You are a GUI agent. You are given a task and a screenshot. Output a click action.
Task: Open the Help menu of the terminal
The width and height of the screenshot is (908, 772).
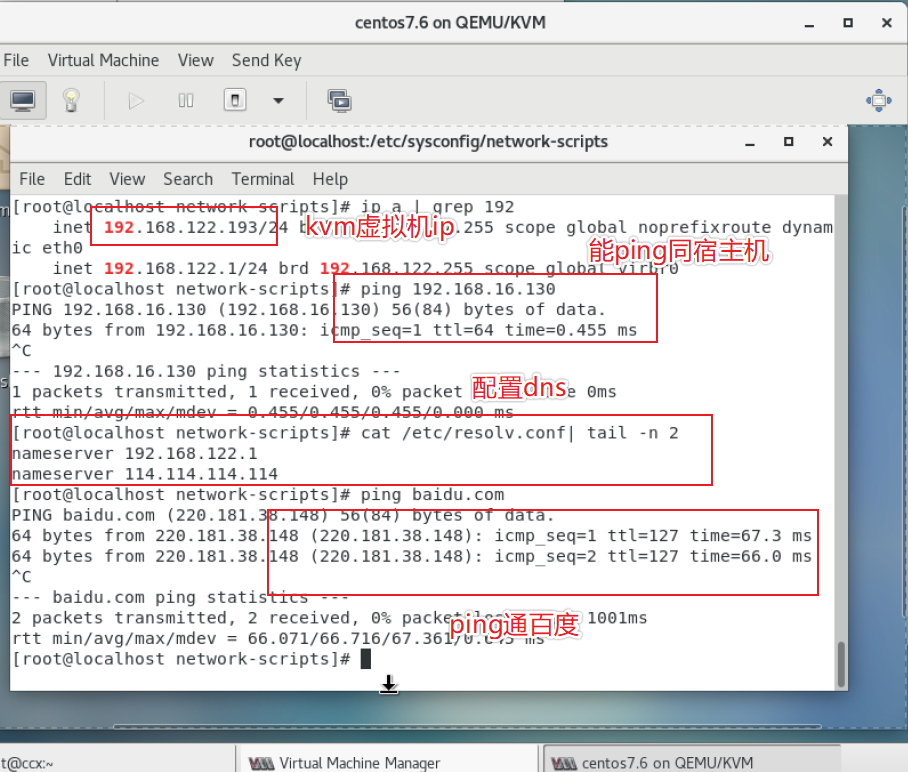(330, 179)
